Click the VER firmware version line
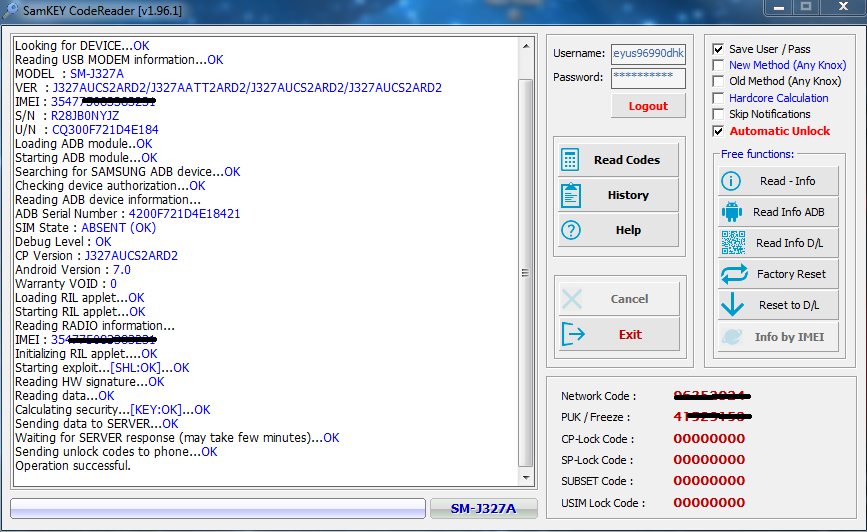 click(x=228, y=87)
